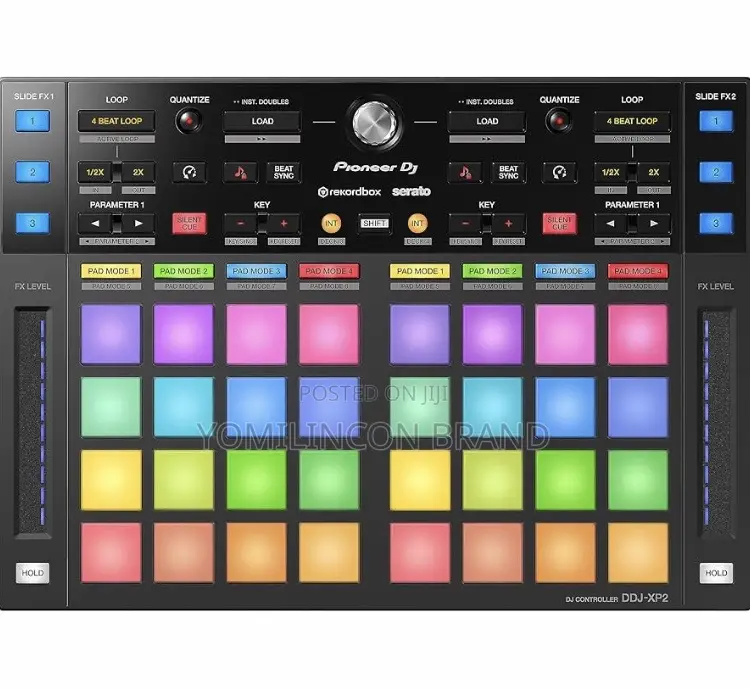The image size is (750, 689).
Task: Raise the key with right deck plus button
Action: 508,223
